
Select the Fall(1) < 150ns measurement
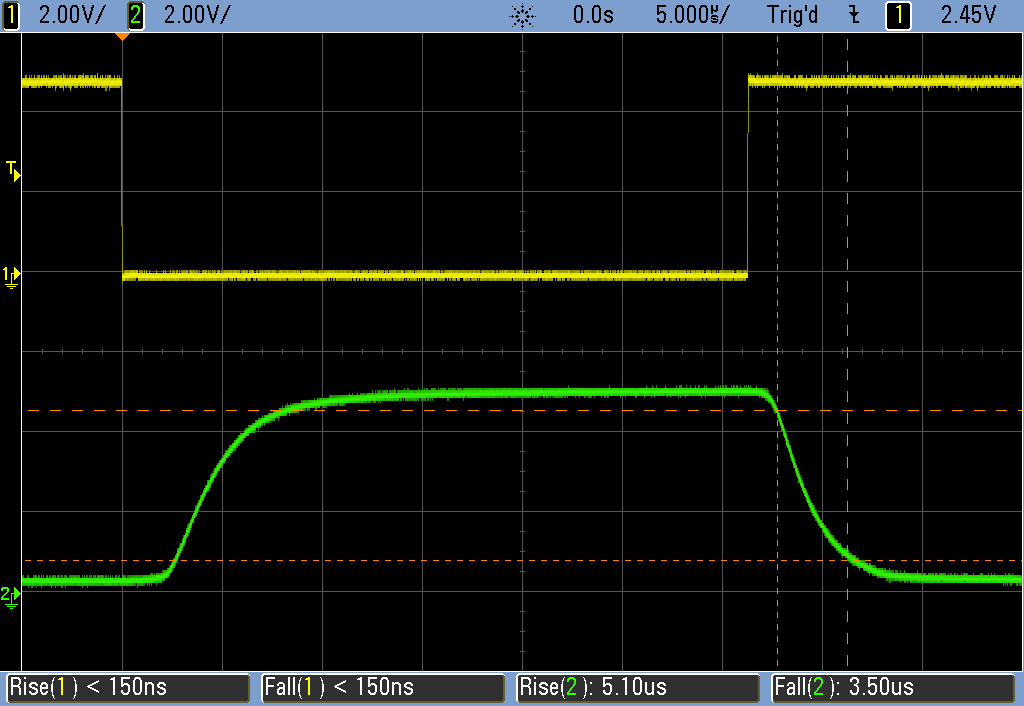[x=383, y=688]
